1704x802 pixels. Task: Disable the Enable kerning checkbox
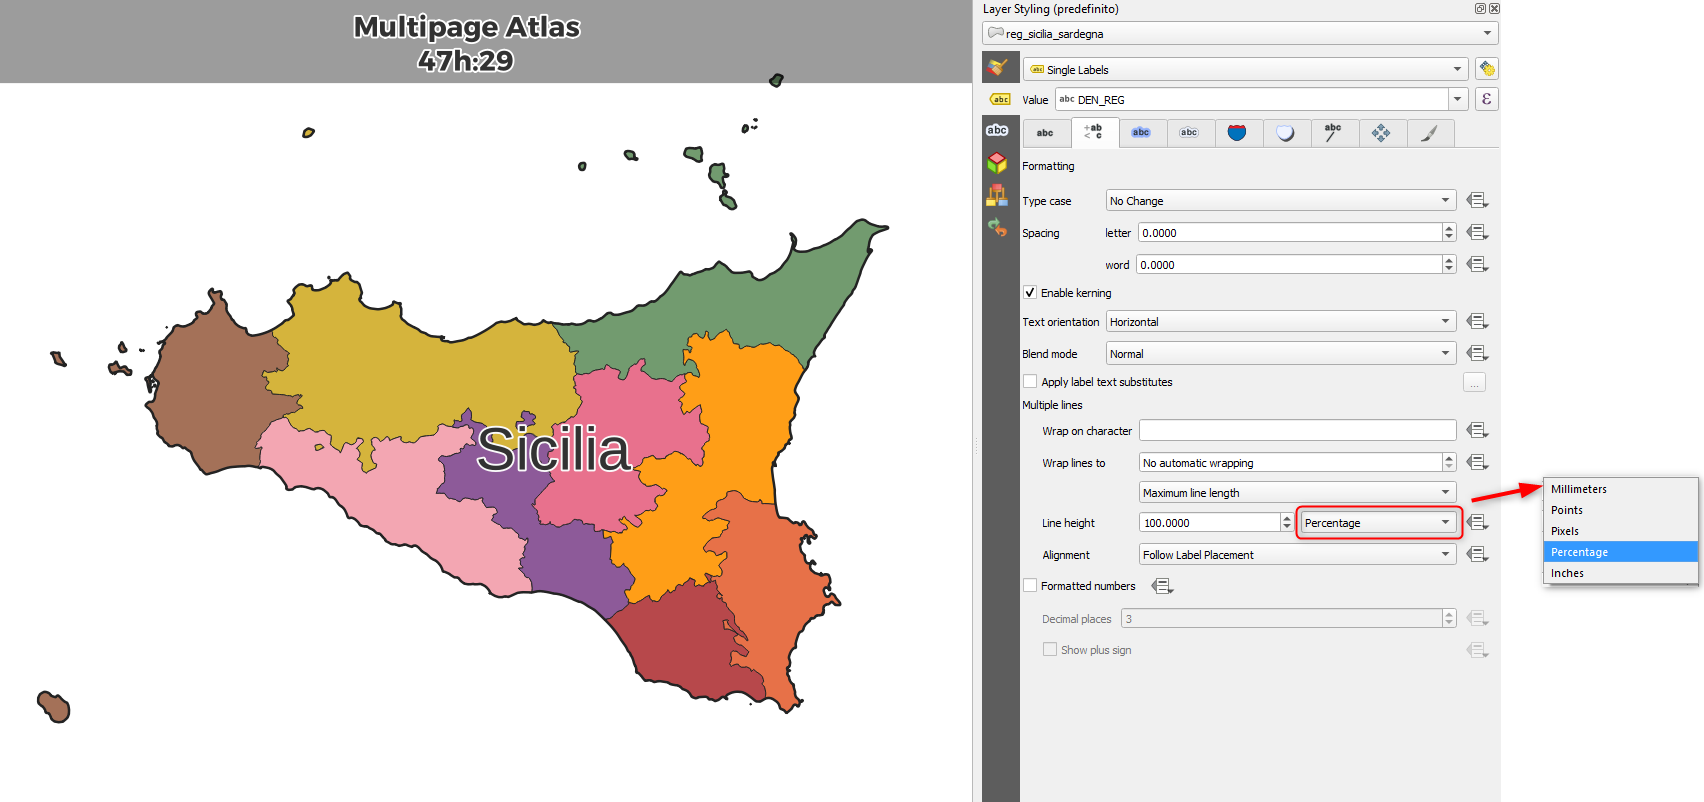pos(1030,293)
